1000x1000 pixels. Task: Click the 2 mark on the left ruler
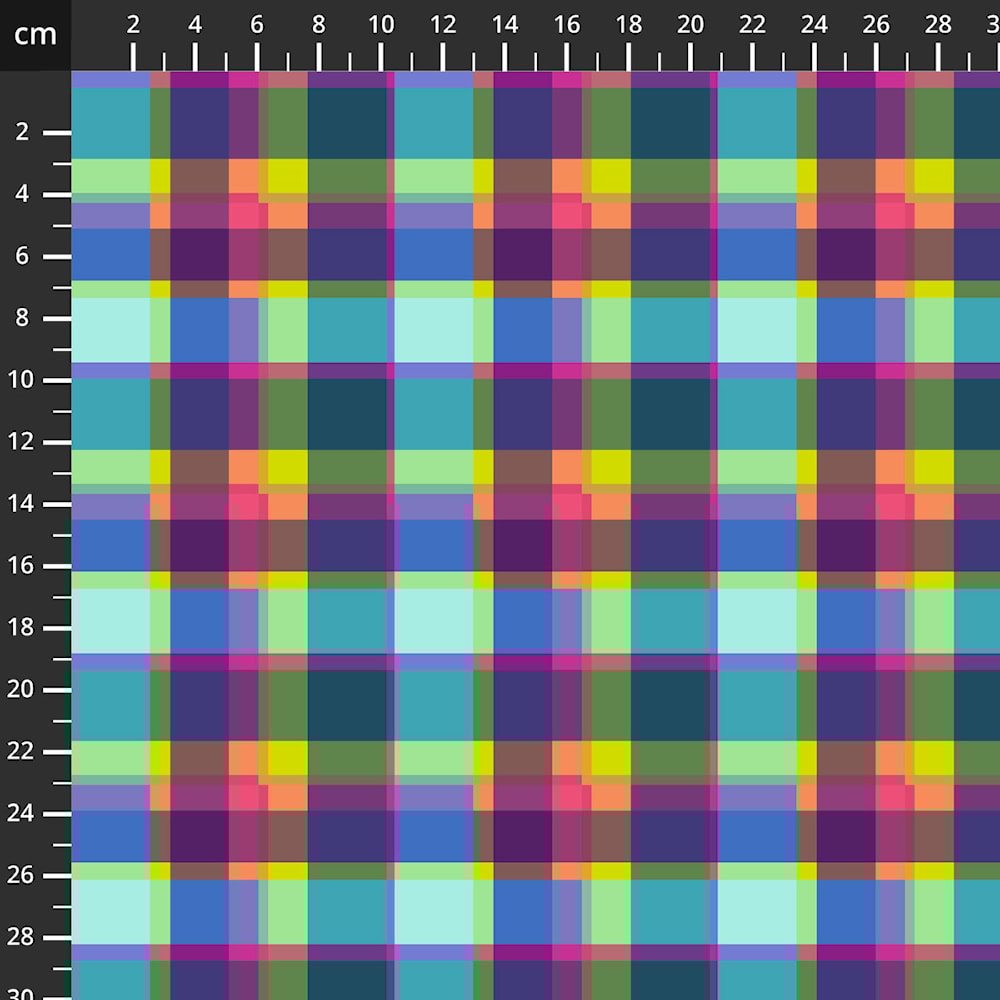tap(24, 132)
